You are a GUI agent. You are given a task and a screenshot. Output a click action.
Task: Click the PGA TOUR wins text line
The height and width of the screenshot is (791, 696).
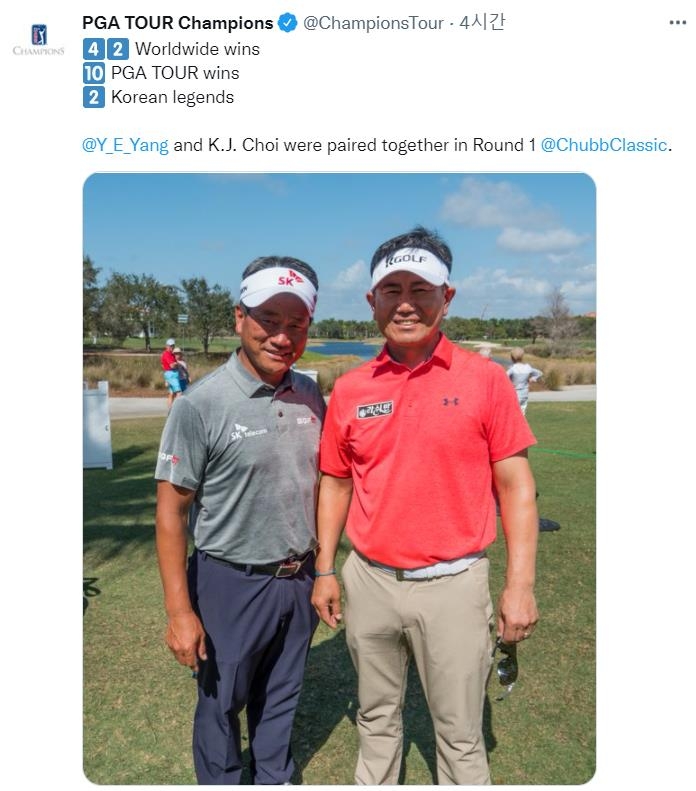coord(175,73)
